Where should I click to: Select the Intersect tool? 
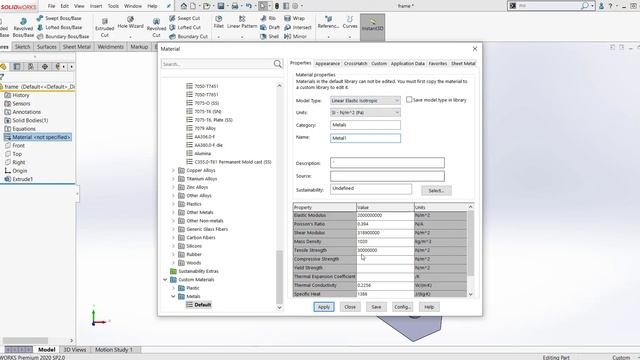click(298, 27)
